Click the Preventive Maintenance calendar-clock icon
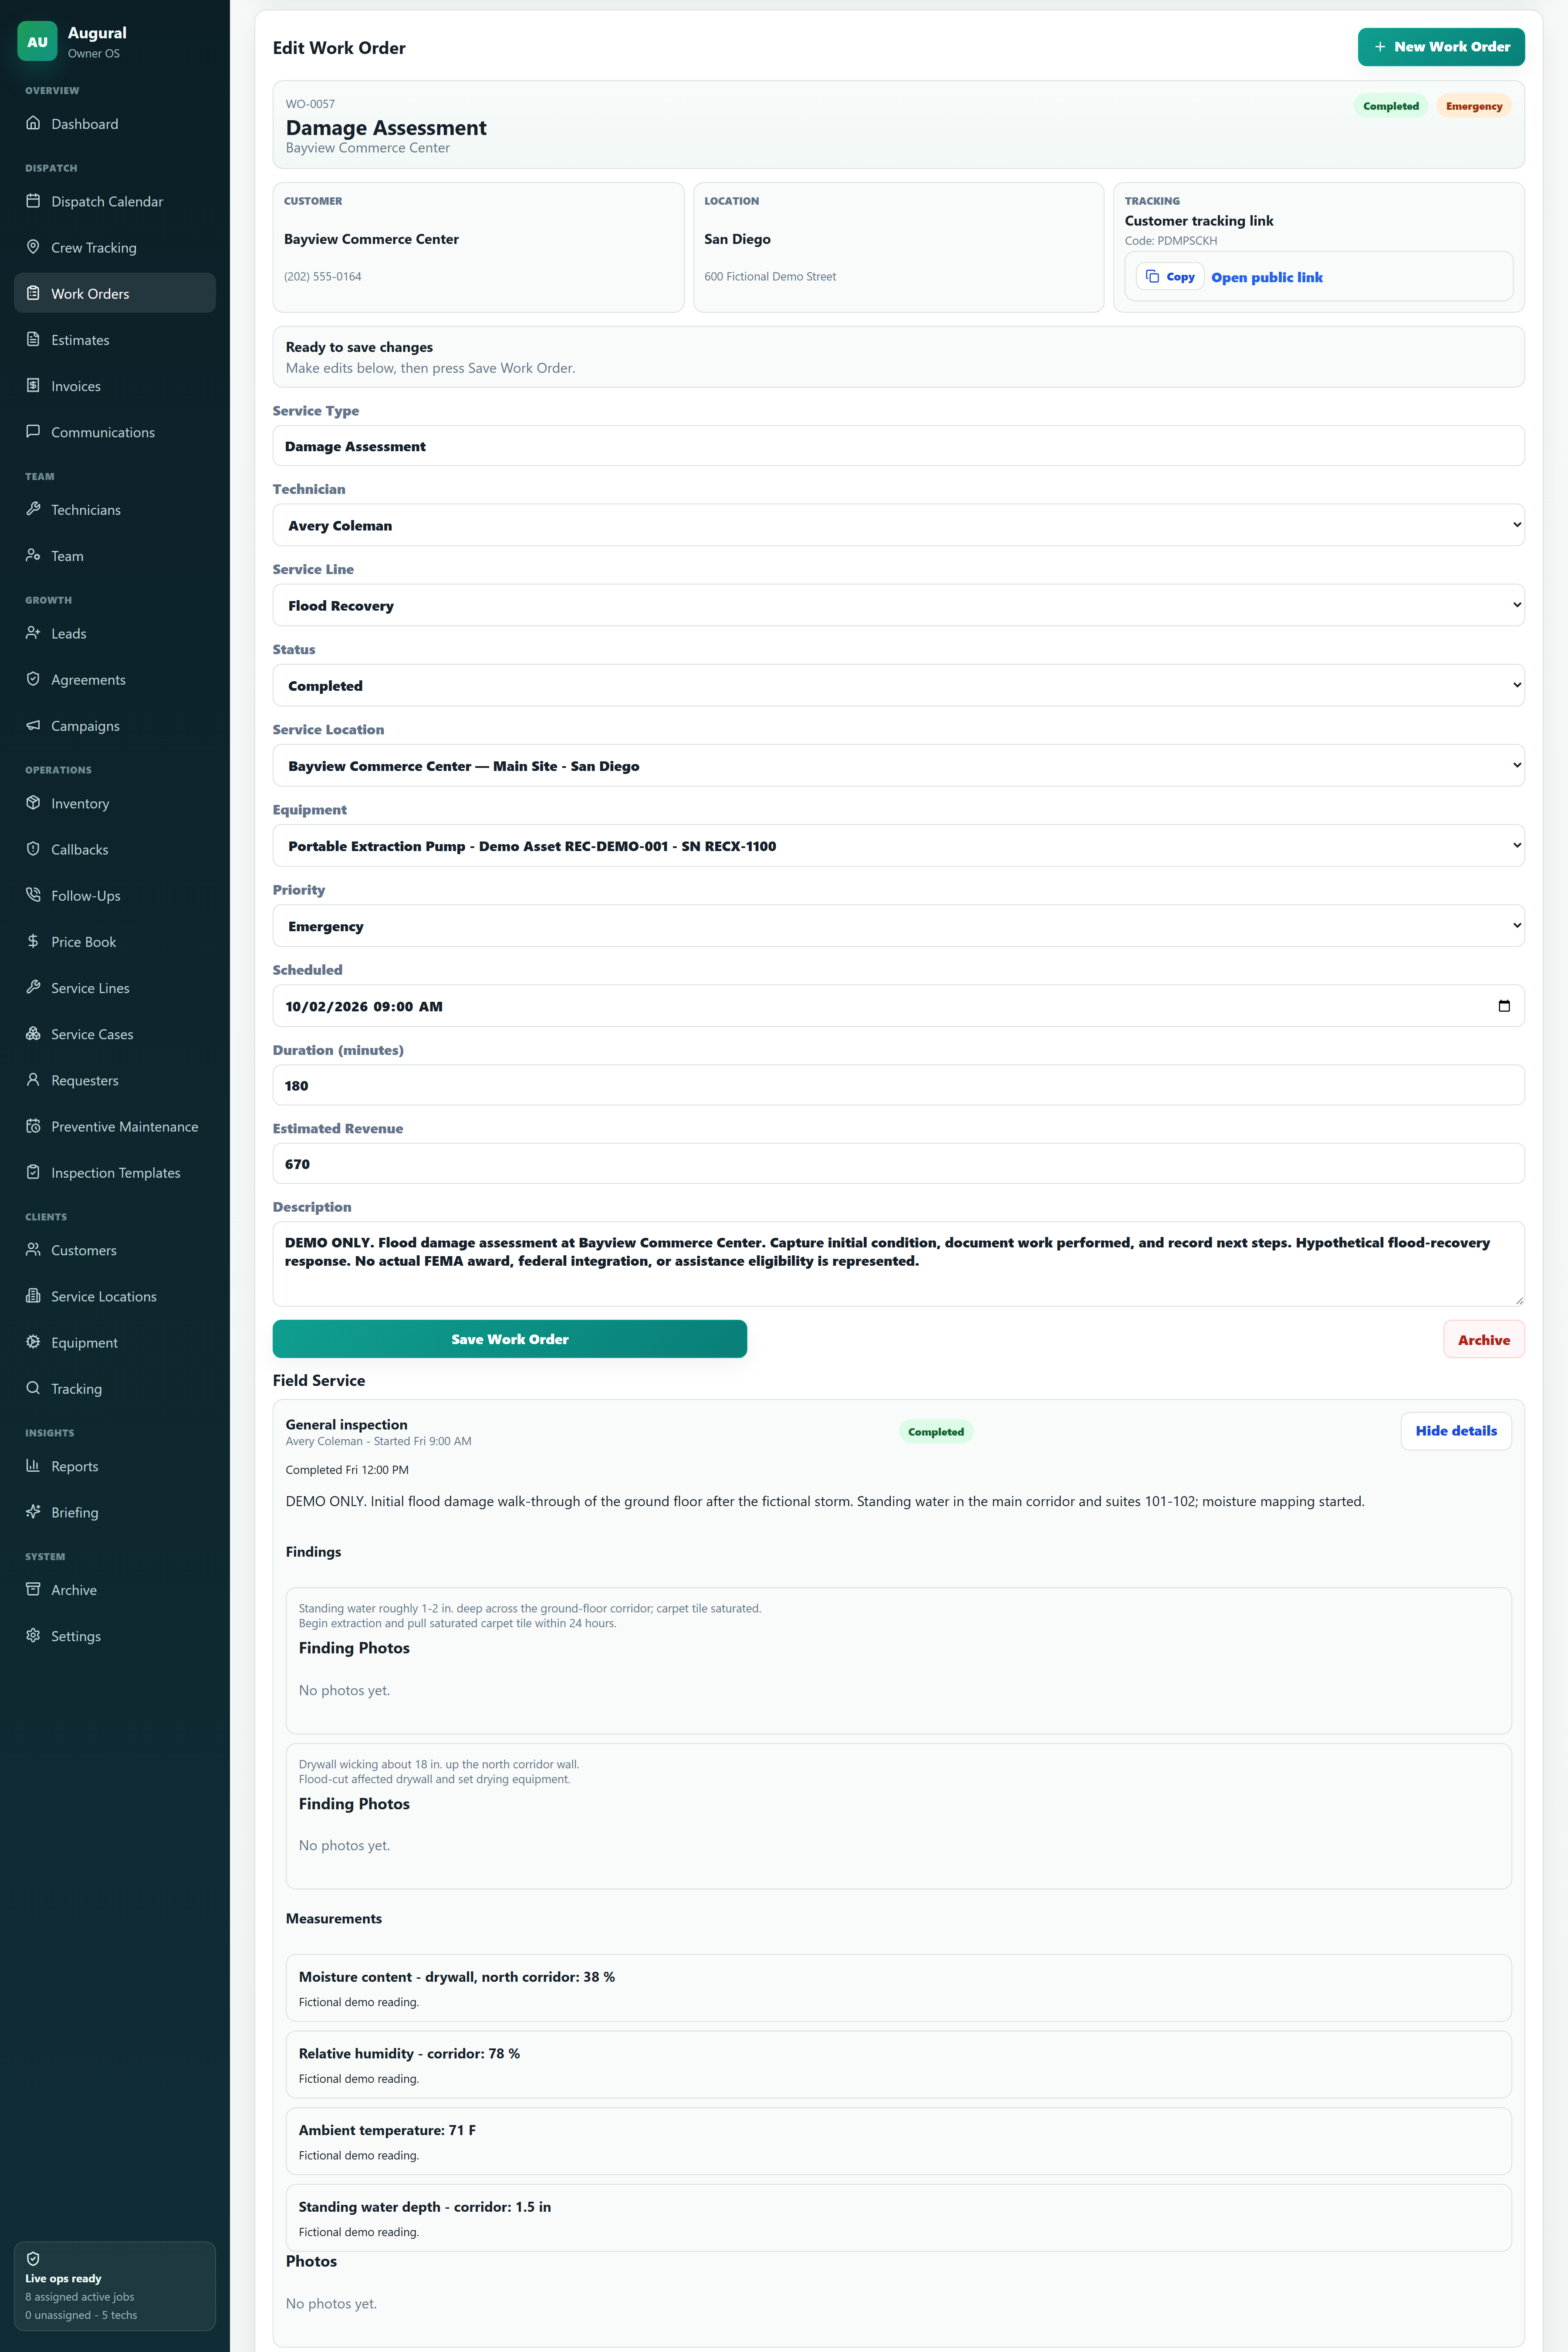The height and width of the screenshot is (2352, 1568). 33,1126
